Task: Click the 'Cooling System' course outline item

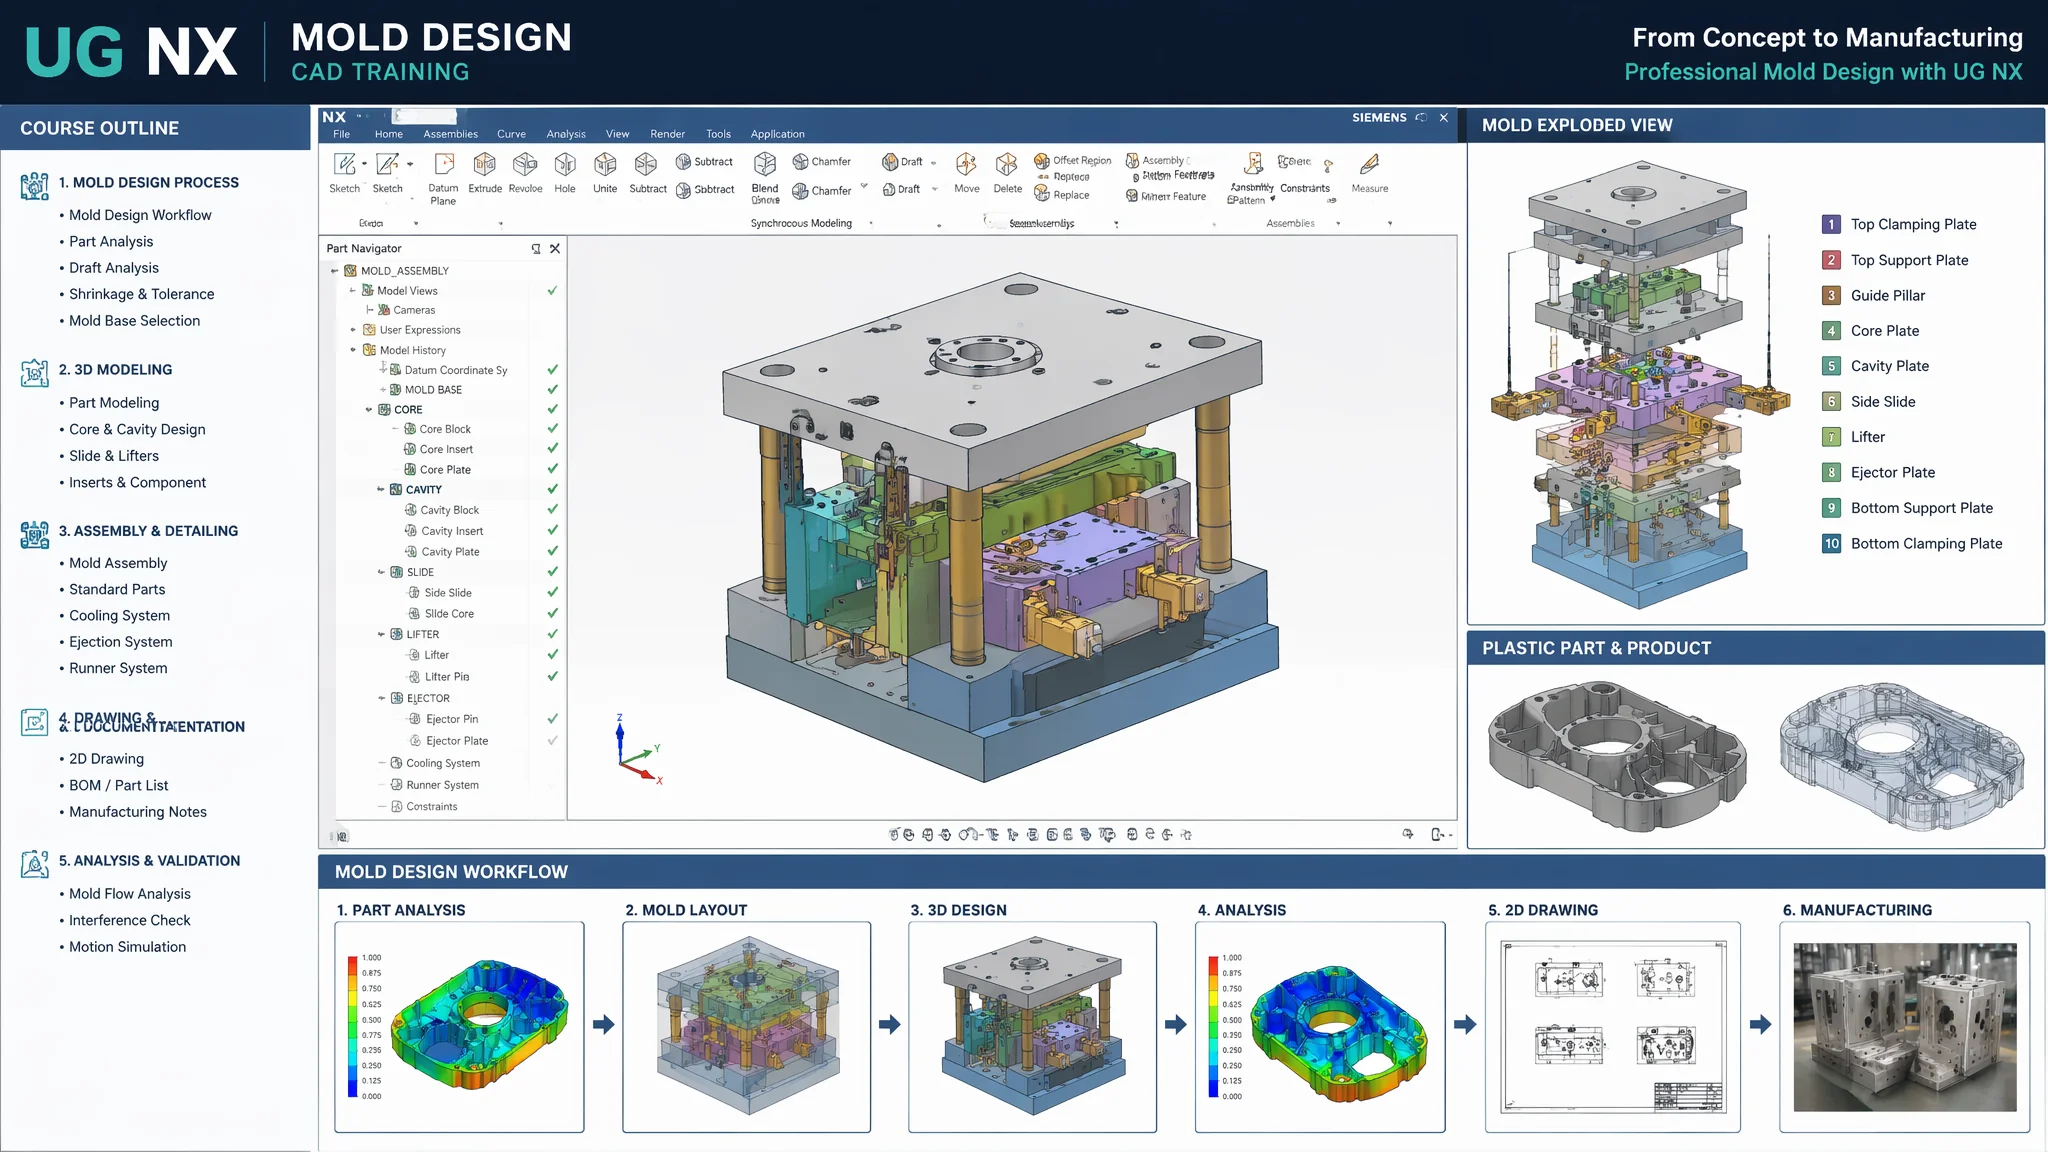Action: click(x=119, y=616)
